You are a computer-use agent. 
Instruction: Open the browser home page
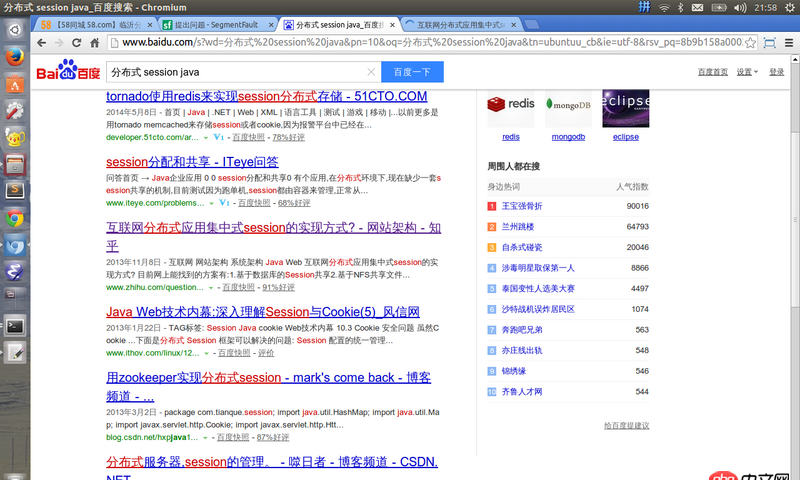point(94,43)
